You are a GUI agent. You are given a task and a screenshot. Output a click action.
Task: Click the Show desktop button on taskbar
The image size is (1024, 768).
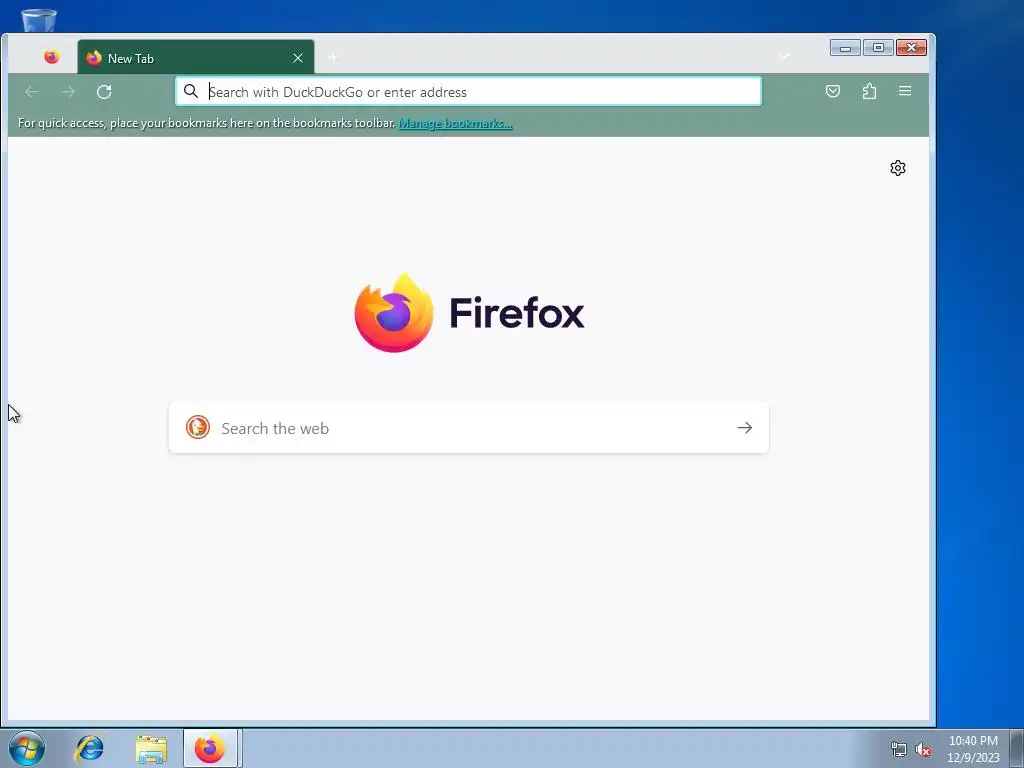coord(1016,749)
